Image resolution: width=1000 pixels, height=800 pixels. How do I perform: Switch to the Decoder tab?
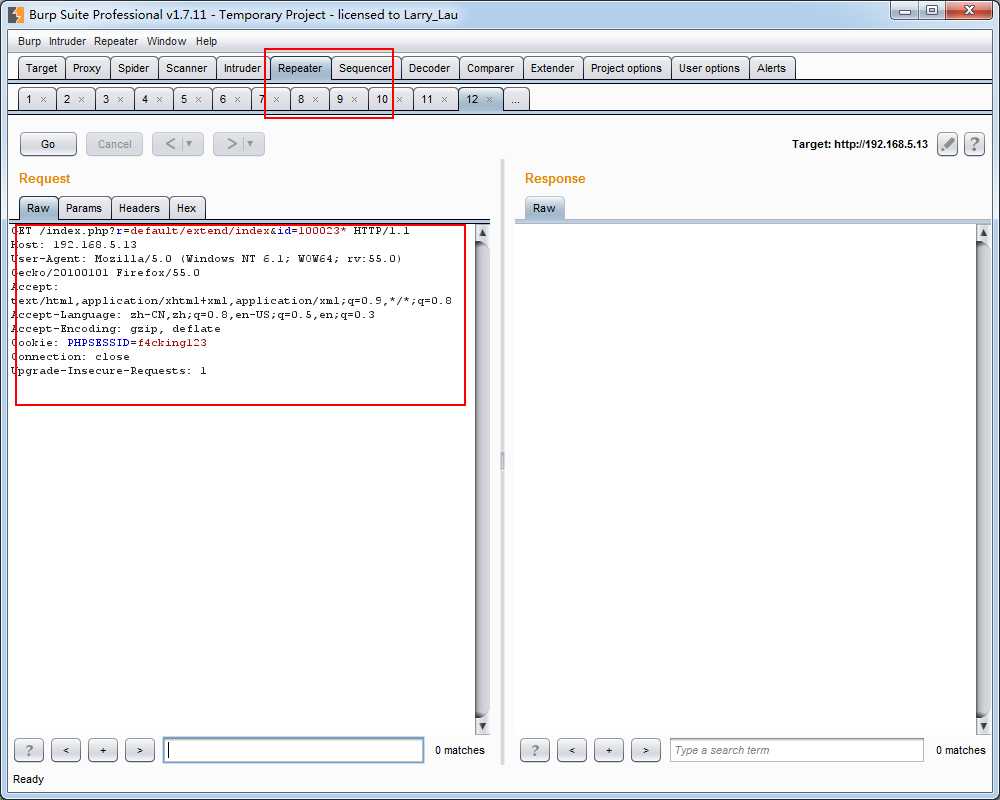(x=429, y=68)
